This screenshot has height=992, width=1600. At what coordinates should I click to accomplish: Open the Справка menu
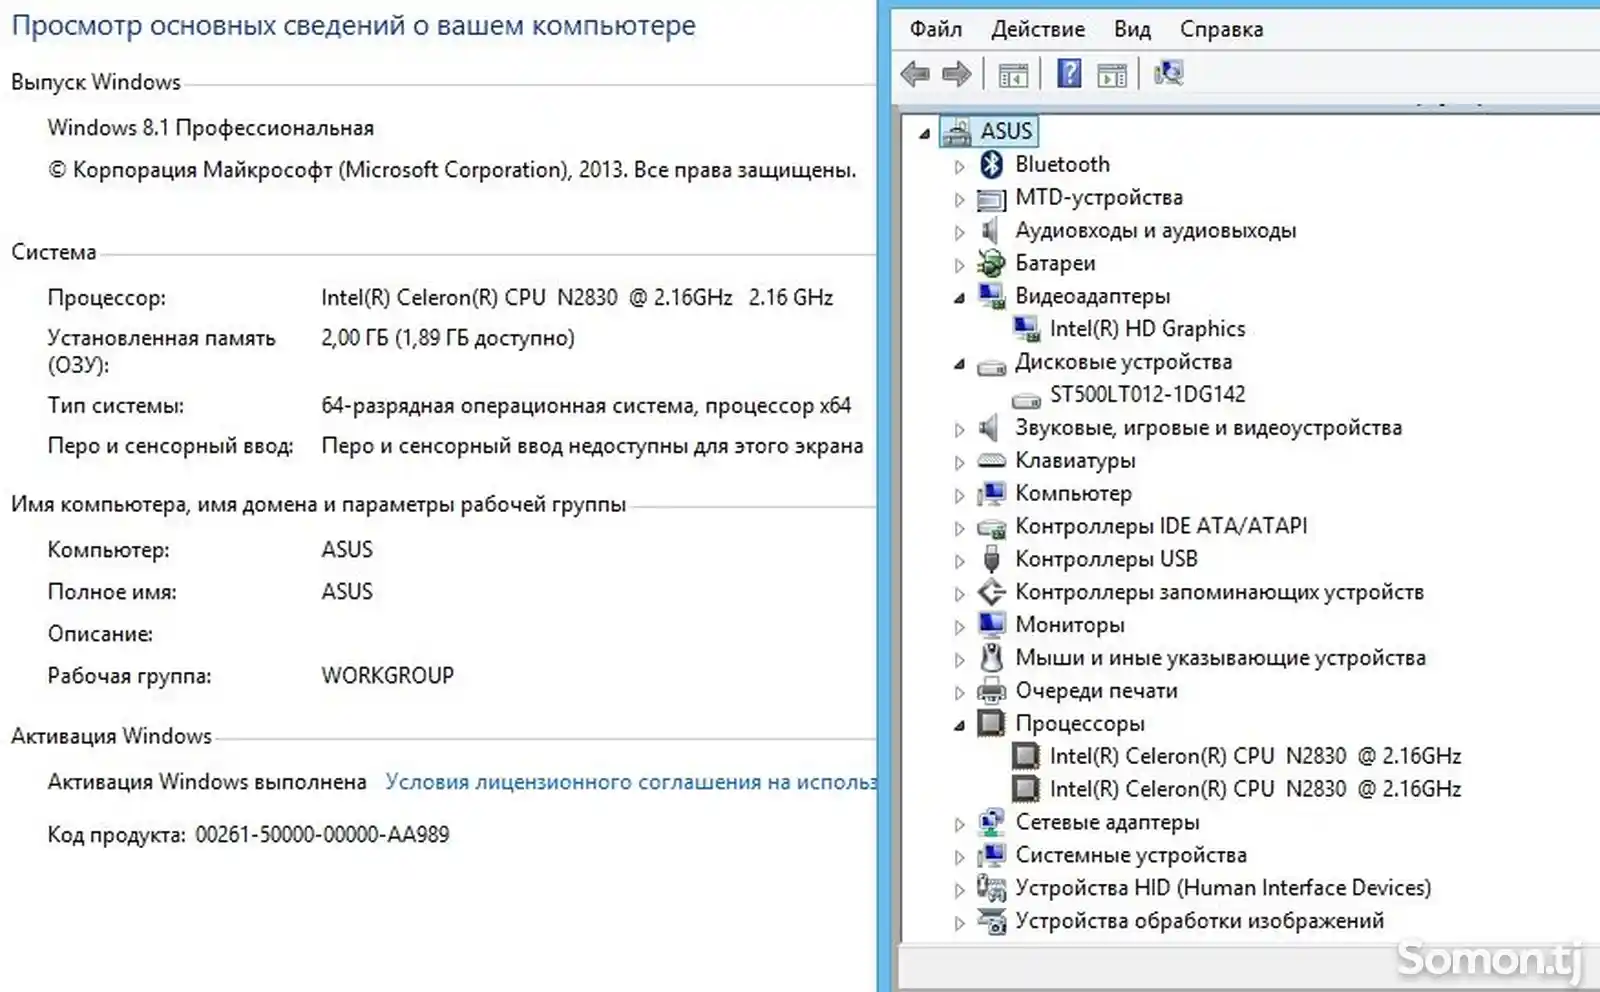point(1221,29)
